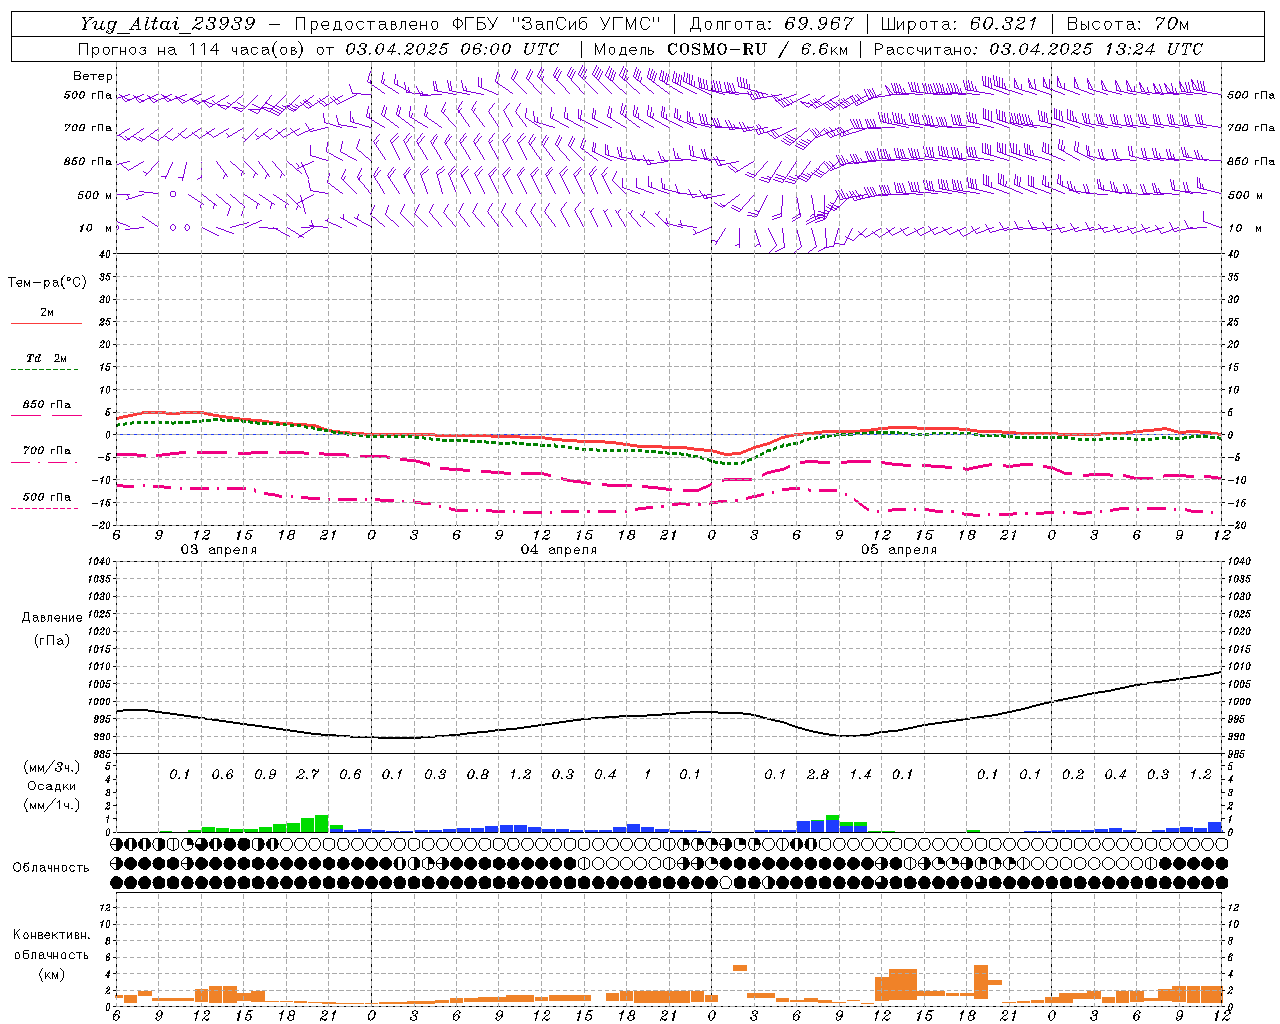Click the model label "COSMO-RU / 6.6км"
1280x1024 pixels.
click(x=757, y=49)
